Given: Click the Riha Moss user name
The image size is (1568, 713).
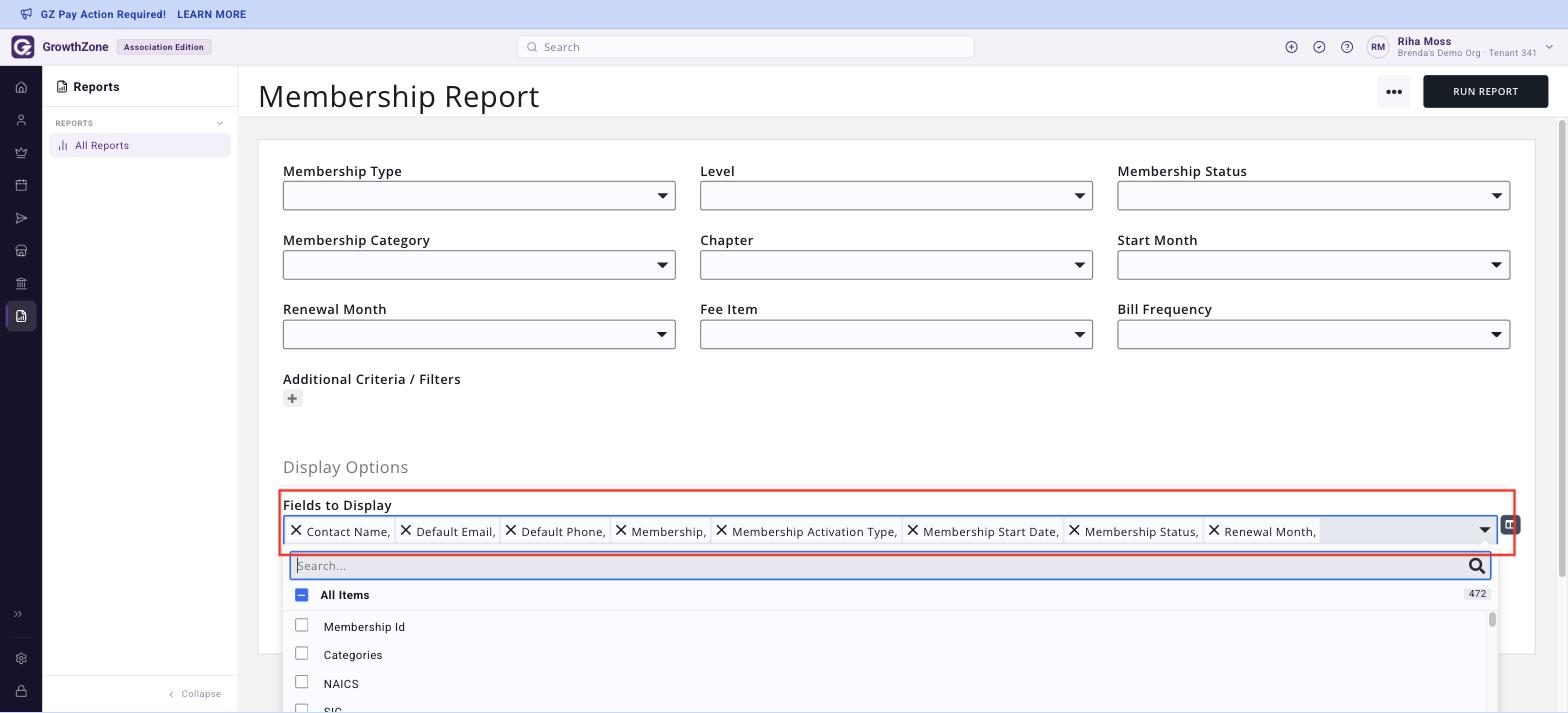Looking at the screenshot, I should [x=1424, y=41].
